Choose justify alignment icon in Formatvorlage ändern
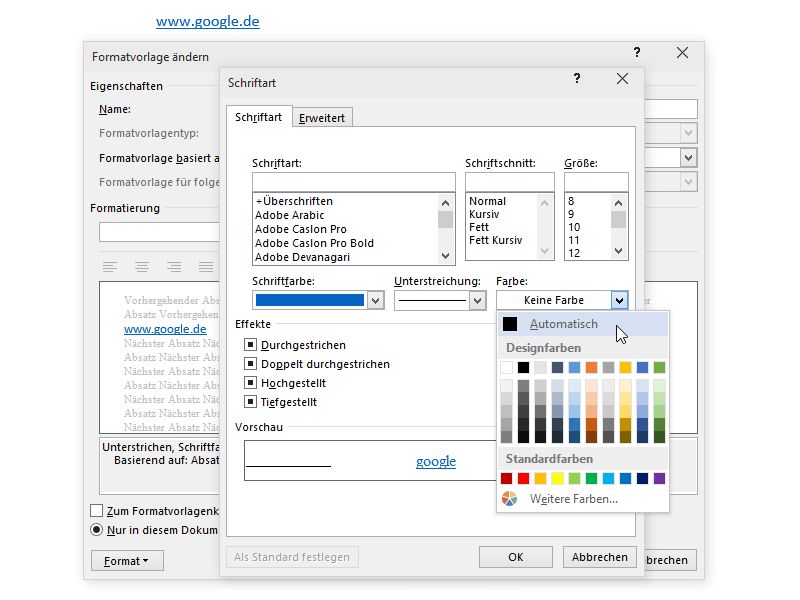This screenshot has height=600, width=800. click(x=206, y=266)
